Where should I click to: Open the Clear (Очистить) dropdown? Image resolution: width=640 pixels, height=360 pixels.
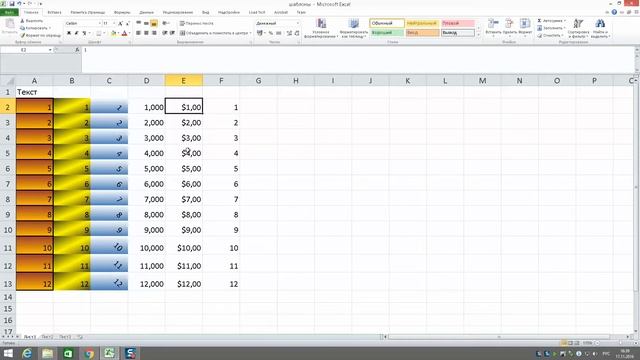pyautogui.click(x=551, y=36)
